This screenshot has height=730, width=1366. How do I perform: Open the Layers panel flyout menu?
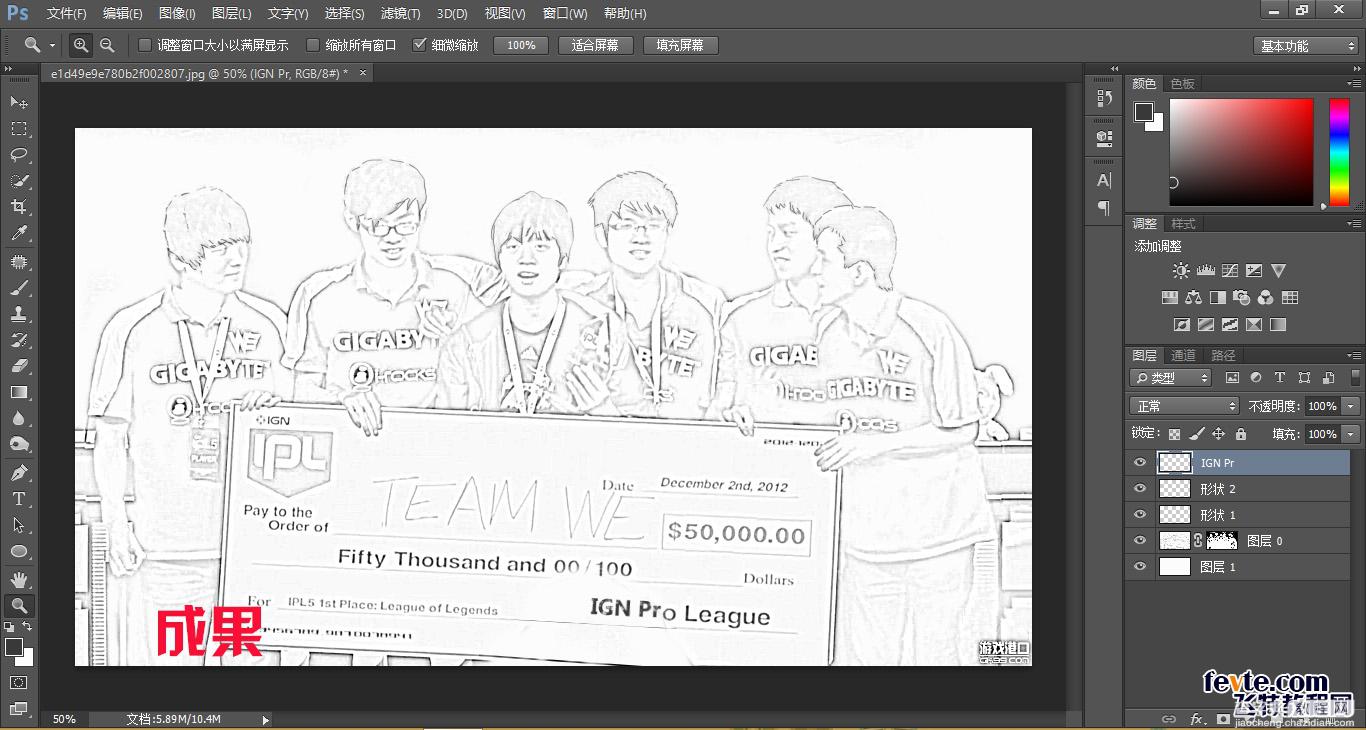(x=1354, y=355)
